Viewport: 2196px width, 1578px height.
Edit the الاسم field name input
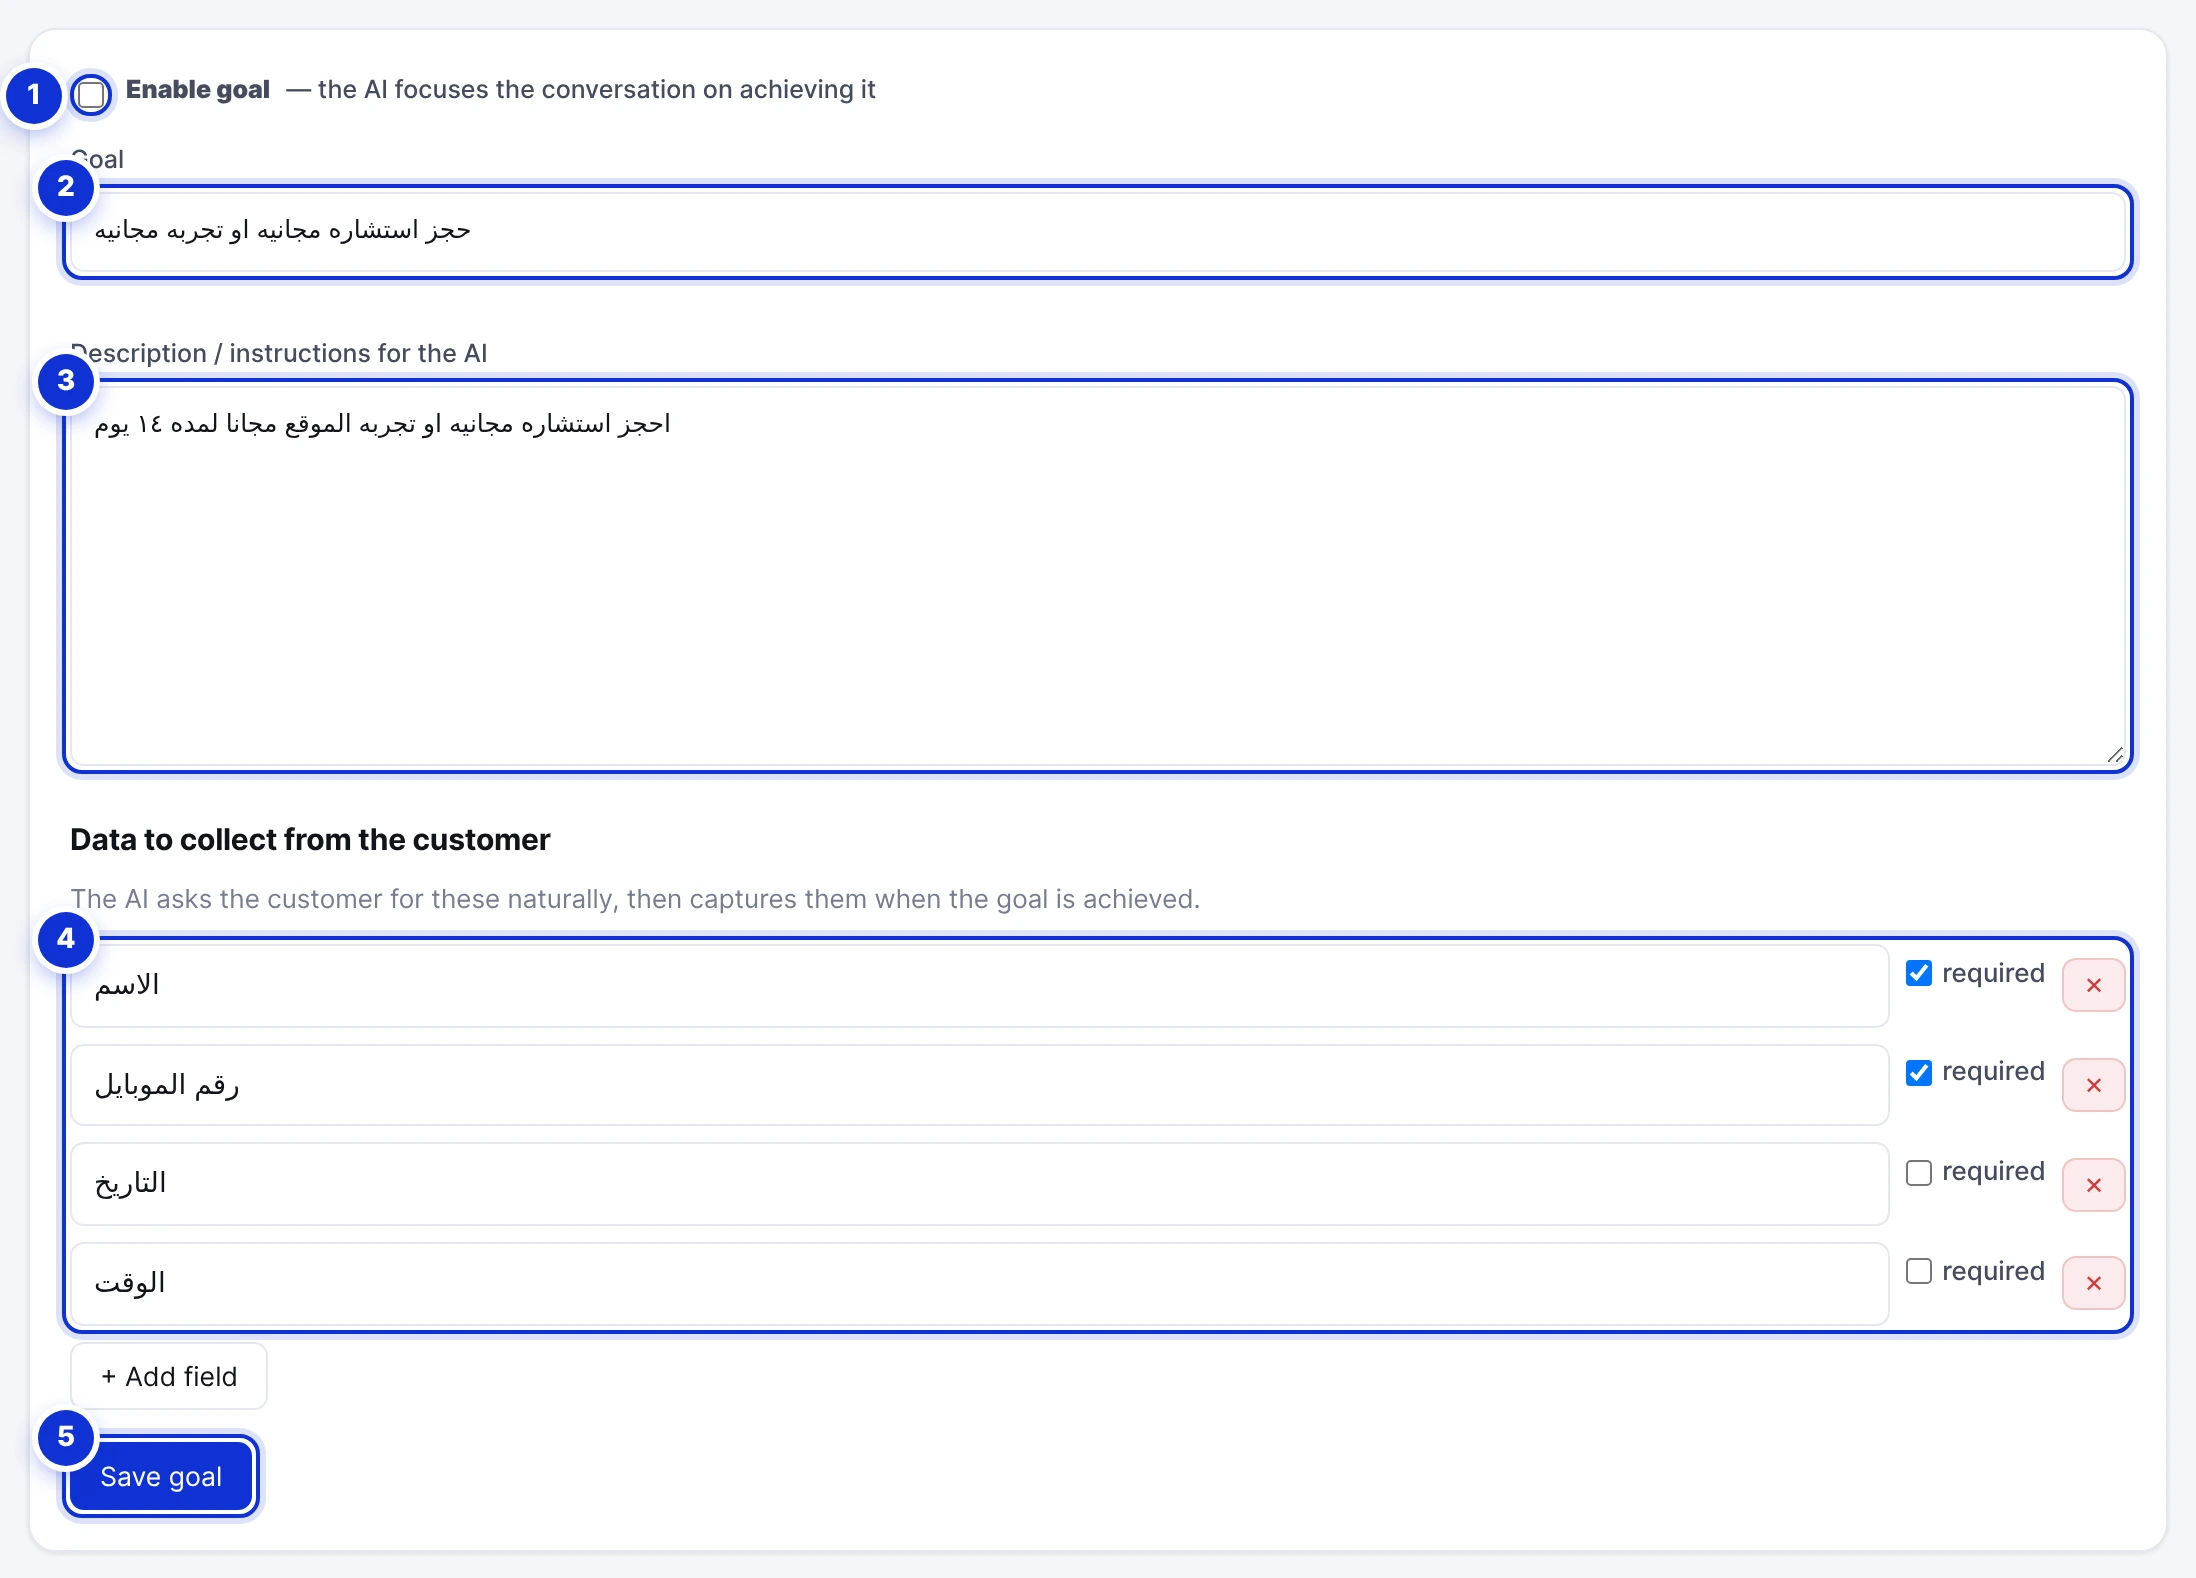(x=979, y=985)
